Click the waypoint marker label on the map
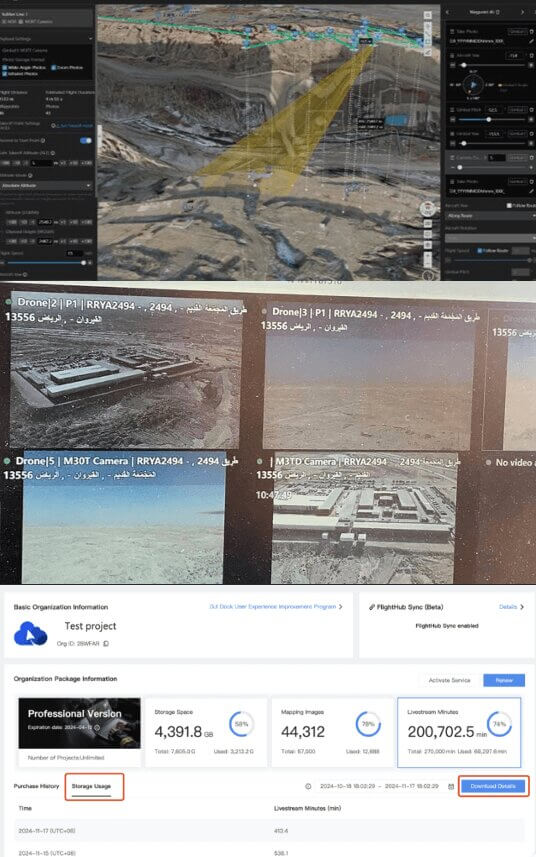The width and height of the screenshot is (536, 857). [366, 40]
